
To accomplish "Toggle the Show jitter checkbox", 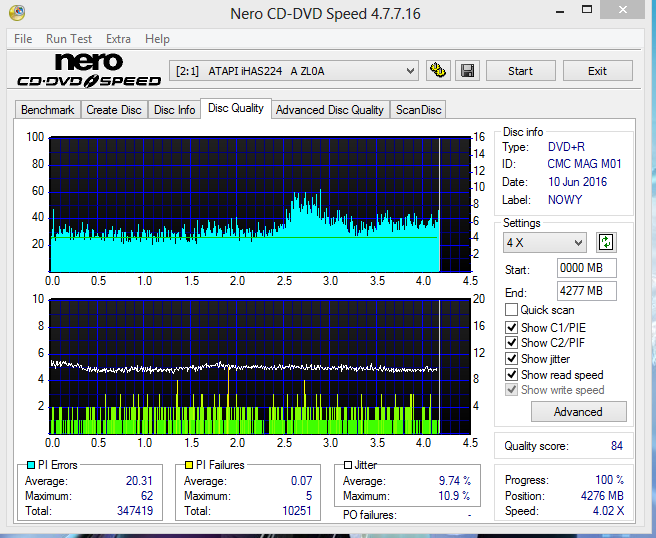I will coord(511,359).
